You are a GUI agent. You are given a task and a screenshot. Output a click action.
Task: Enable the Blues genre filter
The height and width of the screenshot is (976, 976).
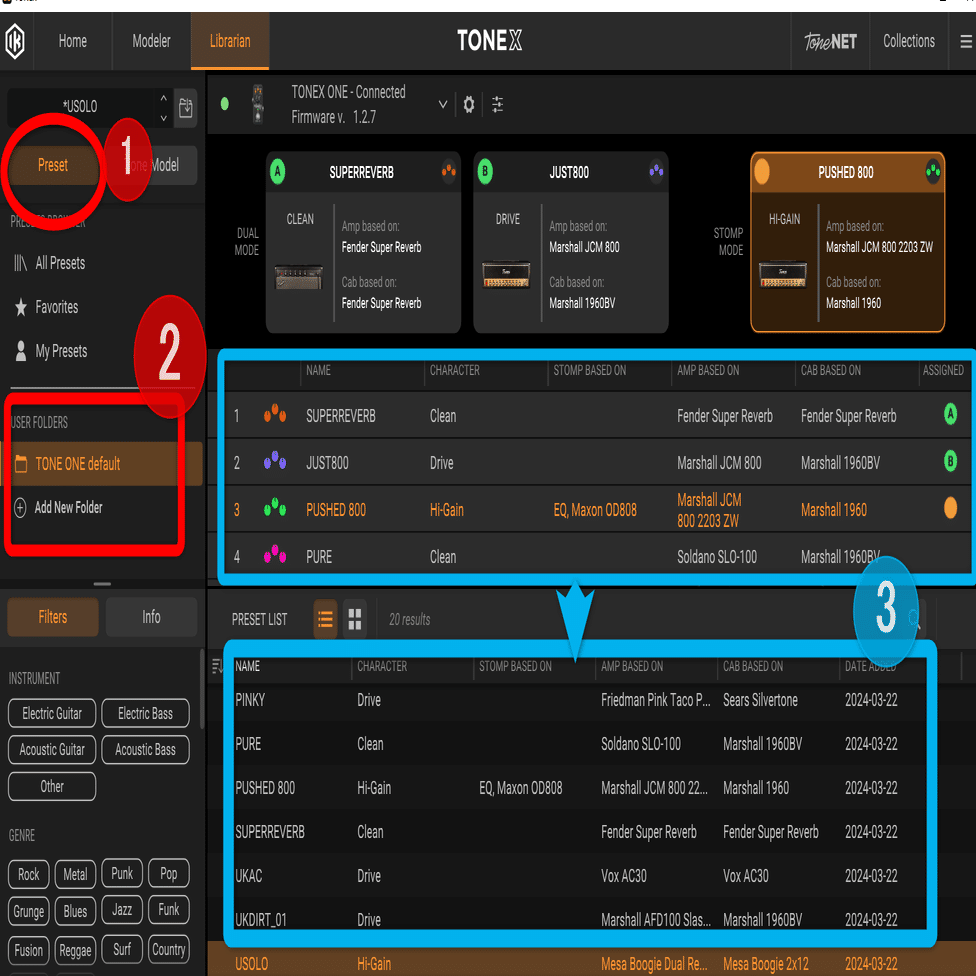(x=74, y=910)
